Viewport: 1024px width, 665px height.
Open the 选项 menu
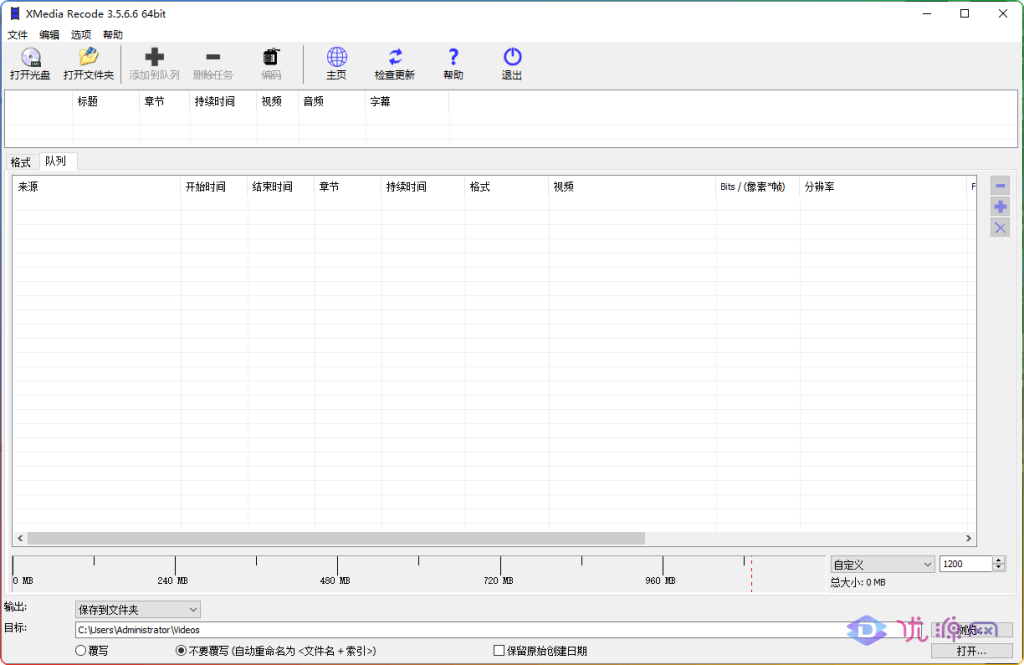pos(81,35)
